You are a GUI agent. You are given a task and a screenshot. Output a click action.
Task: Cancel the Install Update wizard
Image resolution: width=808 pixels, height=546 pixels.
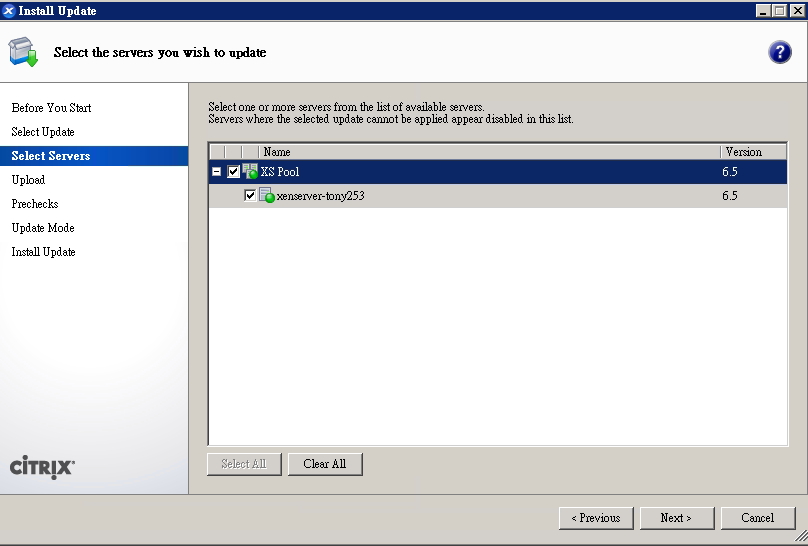[x=758, y=518]
